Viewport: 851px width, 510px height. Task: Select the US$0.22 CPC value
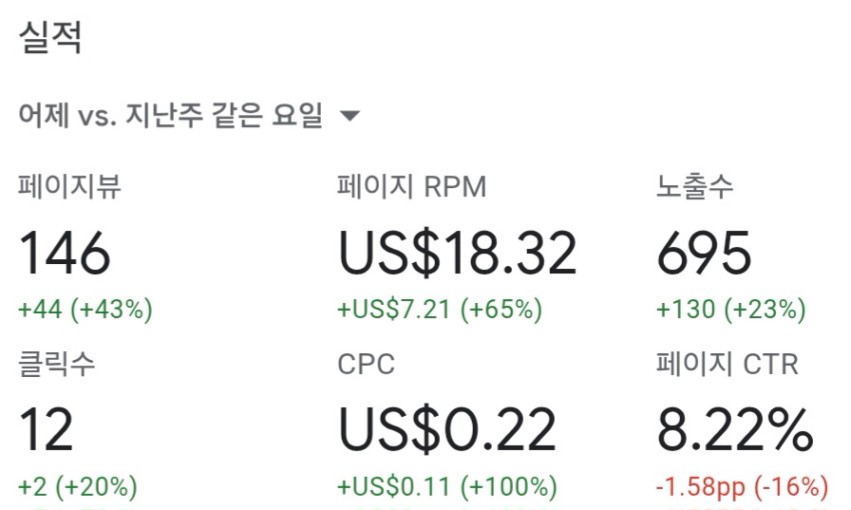447,430
